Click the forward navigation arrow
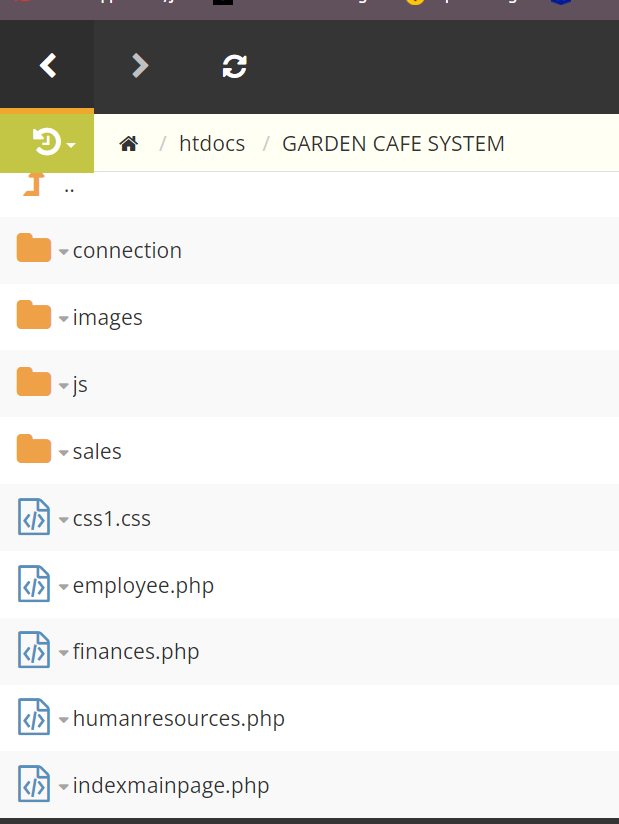619x824 pixels. click(140, 66)
